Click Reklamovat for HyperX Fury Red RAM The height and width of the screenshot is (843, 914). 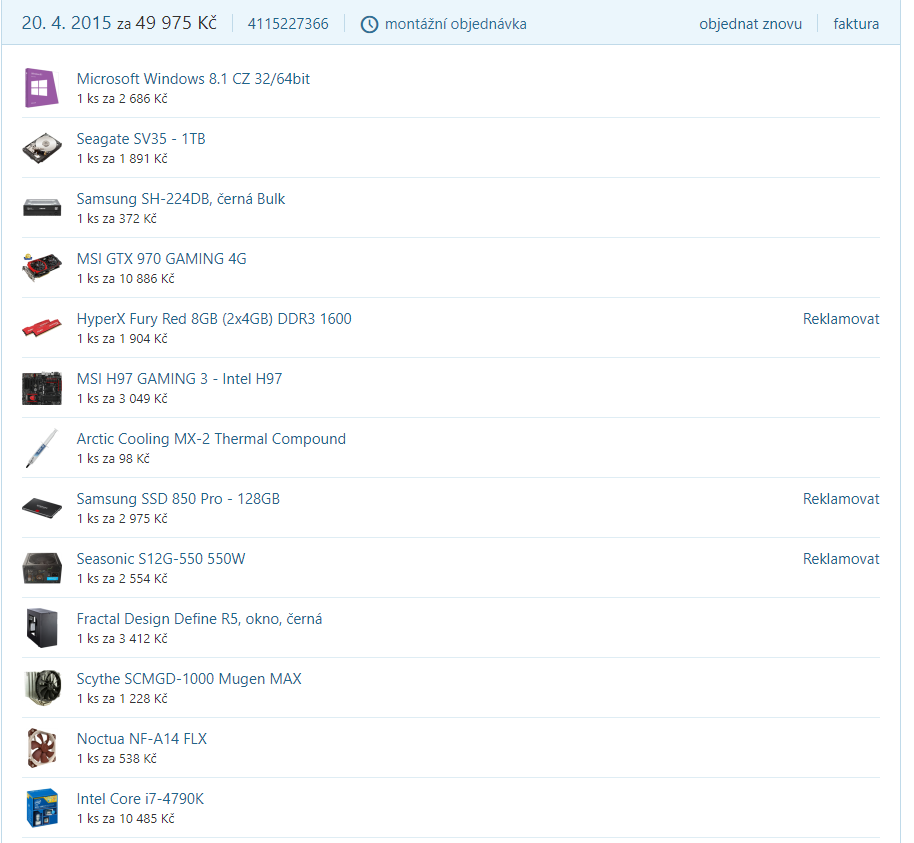tap(841, 319)
